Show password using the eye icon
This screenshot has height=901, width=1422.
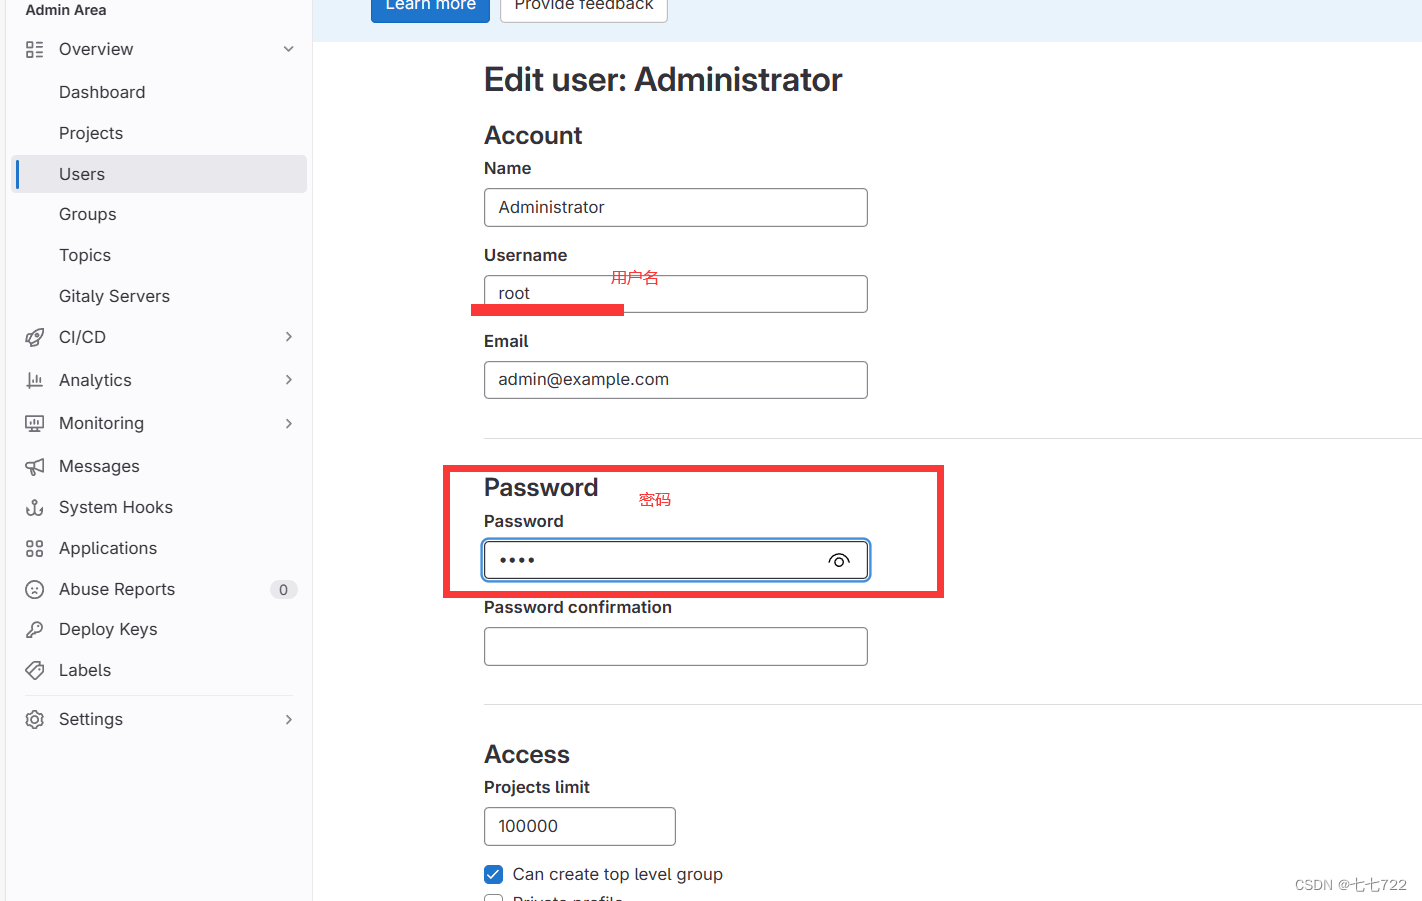[839, 560]
